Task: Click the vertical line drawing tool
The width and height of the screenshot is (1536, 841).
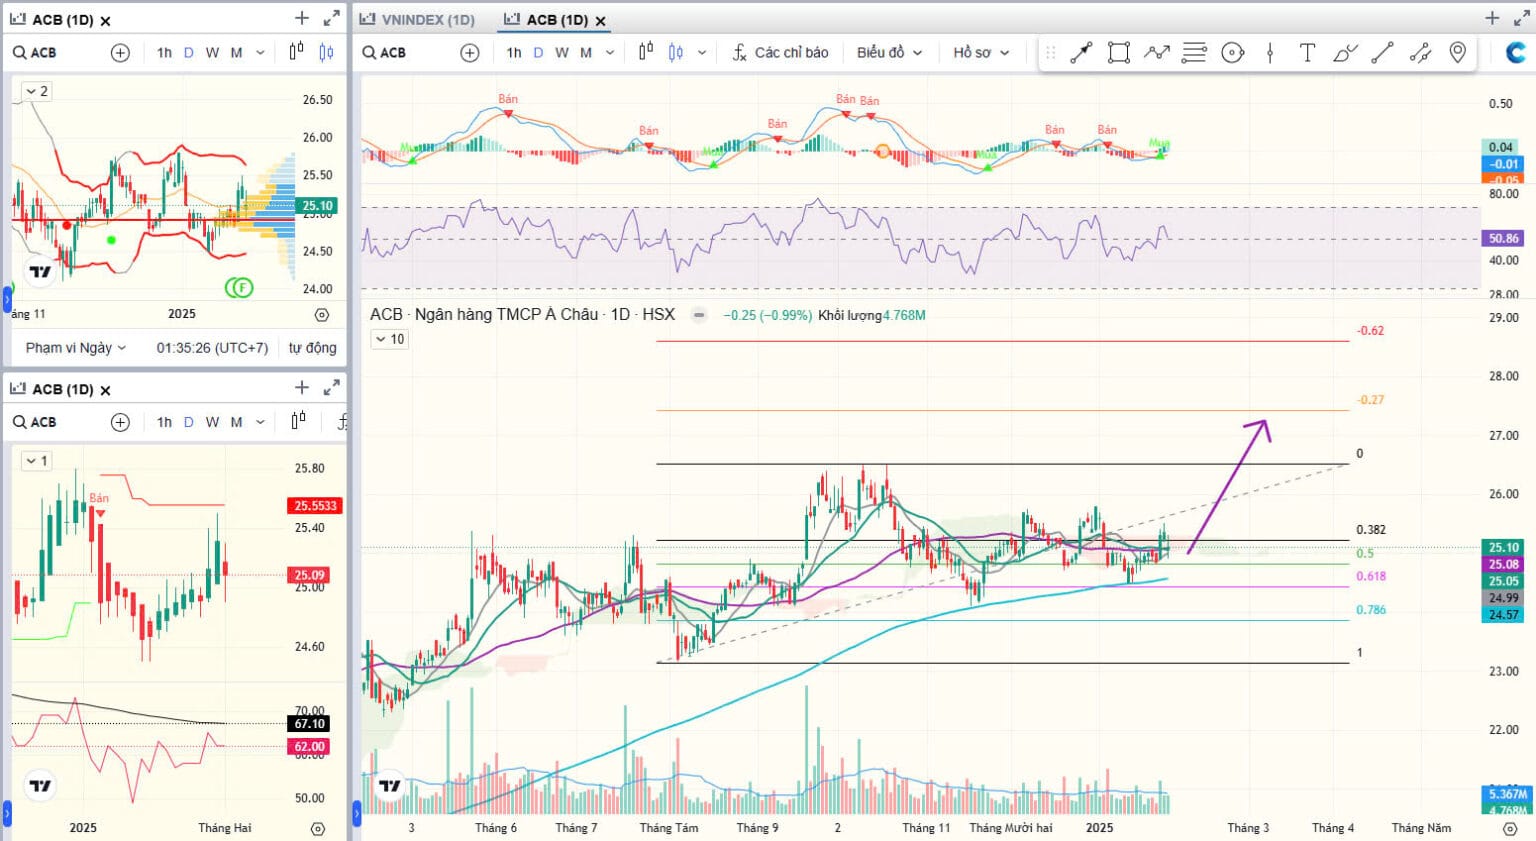Action: click(x=1270, y=53)
